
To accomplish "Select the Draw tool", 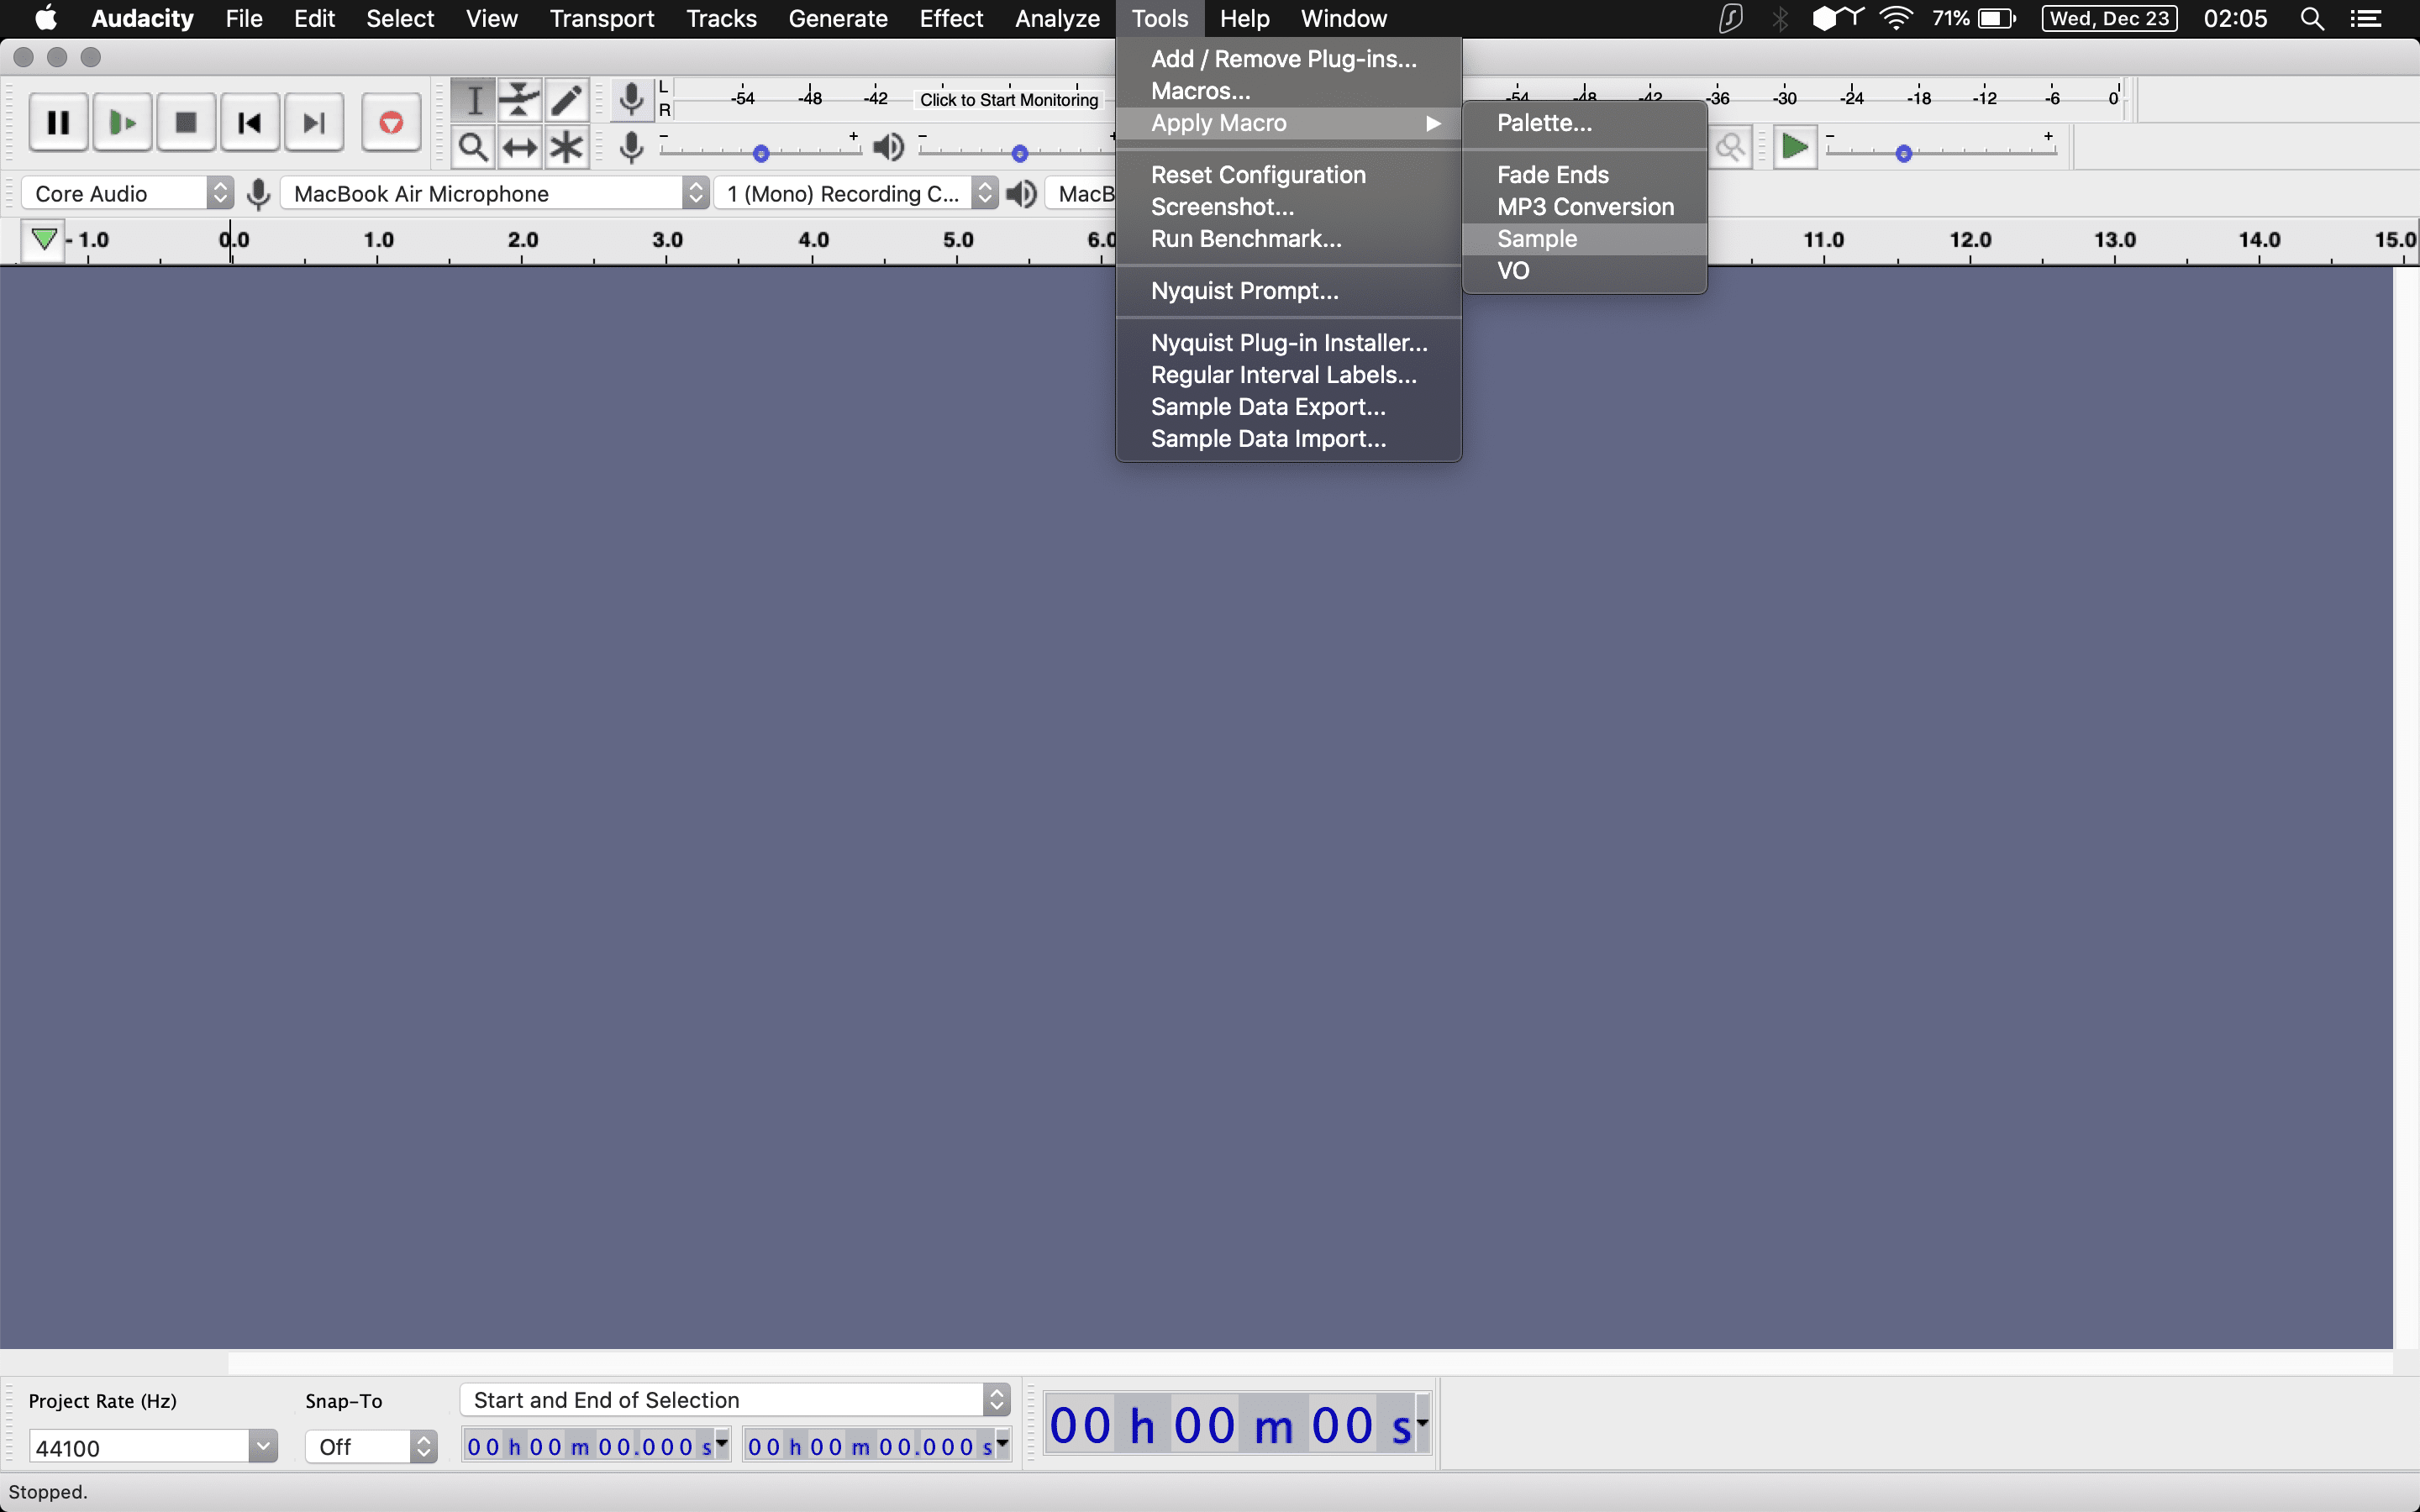I will pyautogui.click(x=567, y=99).
